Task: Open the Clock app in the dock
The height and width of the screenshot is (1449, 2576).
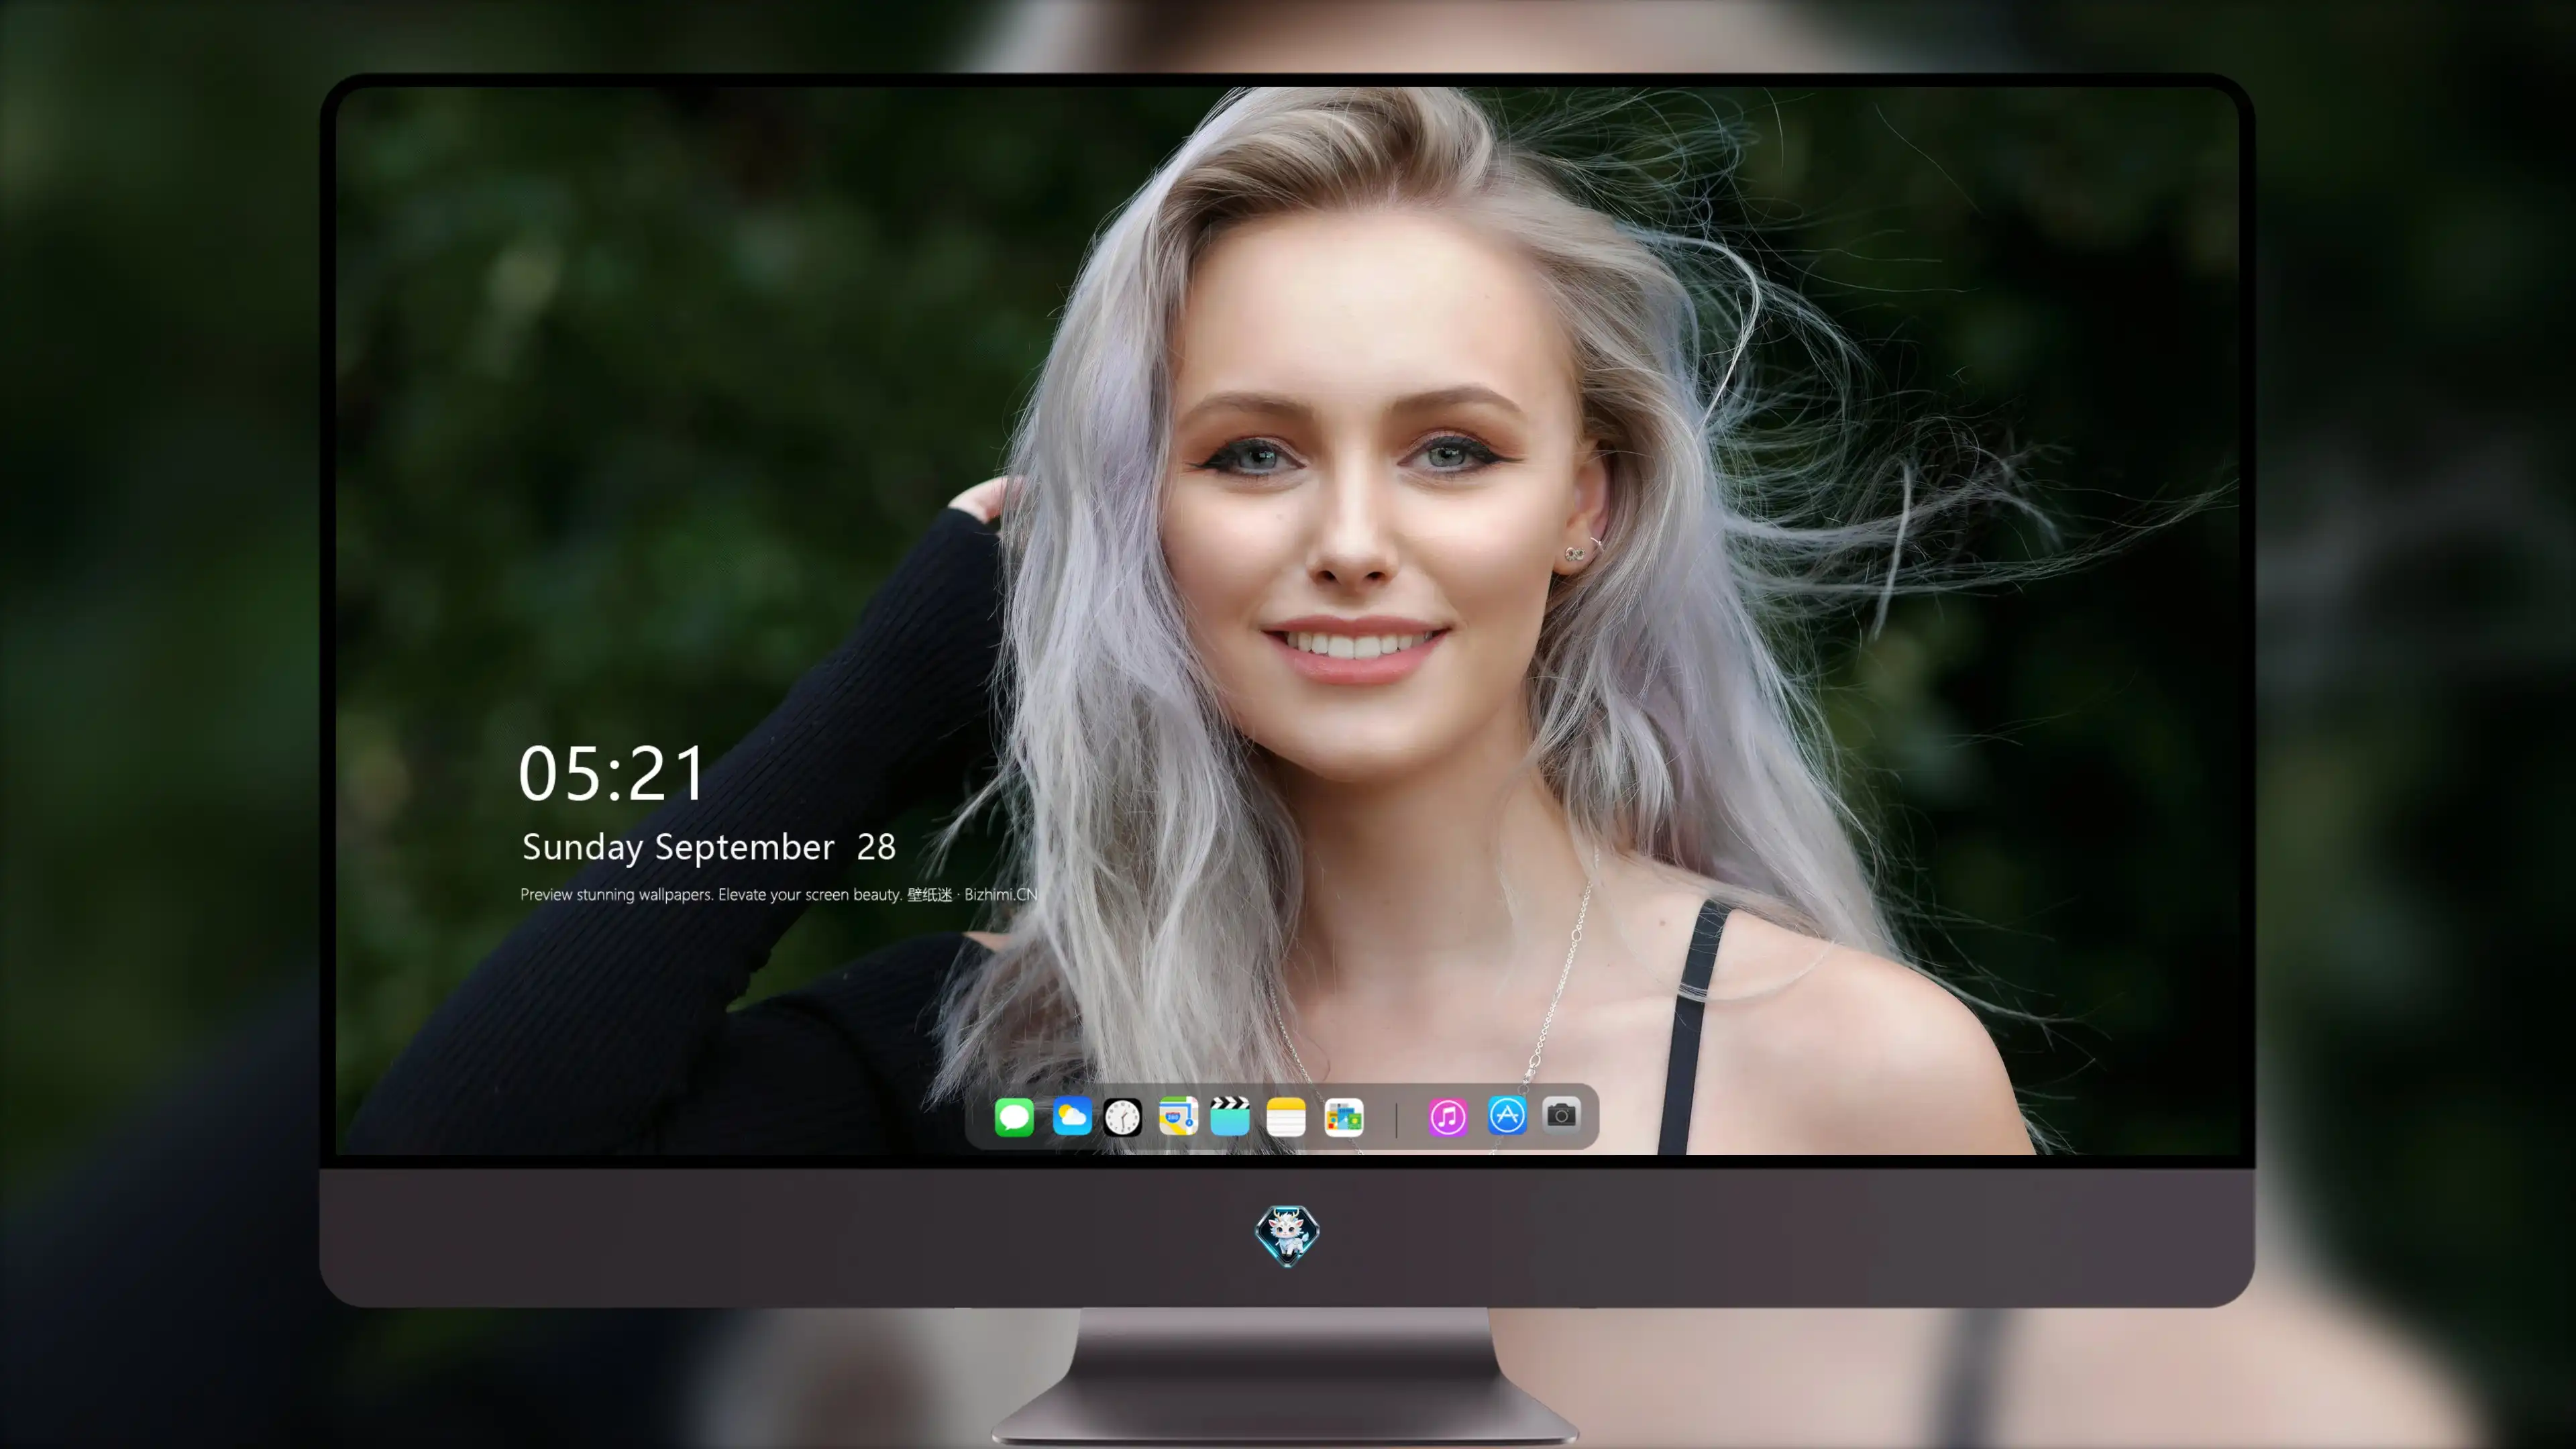Action: 1122,1117
